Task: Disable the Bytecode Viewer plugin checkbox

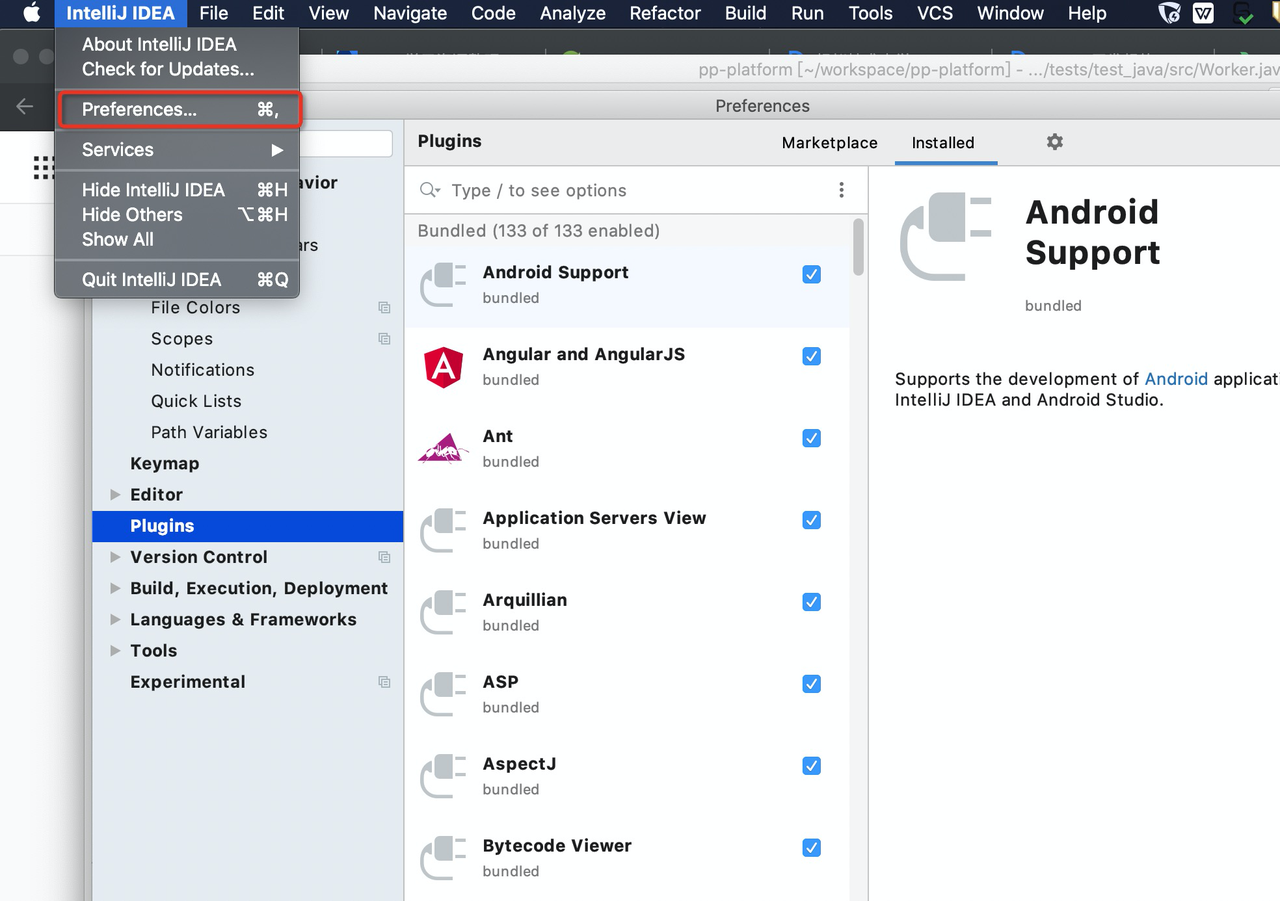Action: pos(812,848)
